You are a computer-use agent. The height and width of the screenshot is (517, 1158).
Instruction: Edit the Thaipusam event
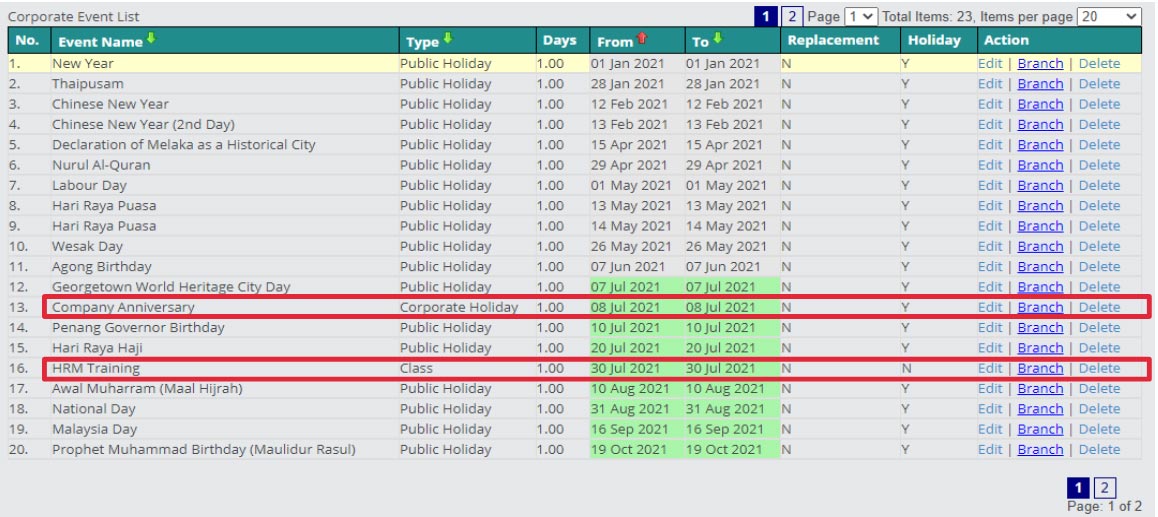990,83
